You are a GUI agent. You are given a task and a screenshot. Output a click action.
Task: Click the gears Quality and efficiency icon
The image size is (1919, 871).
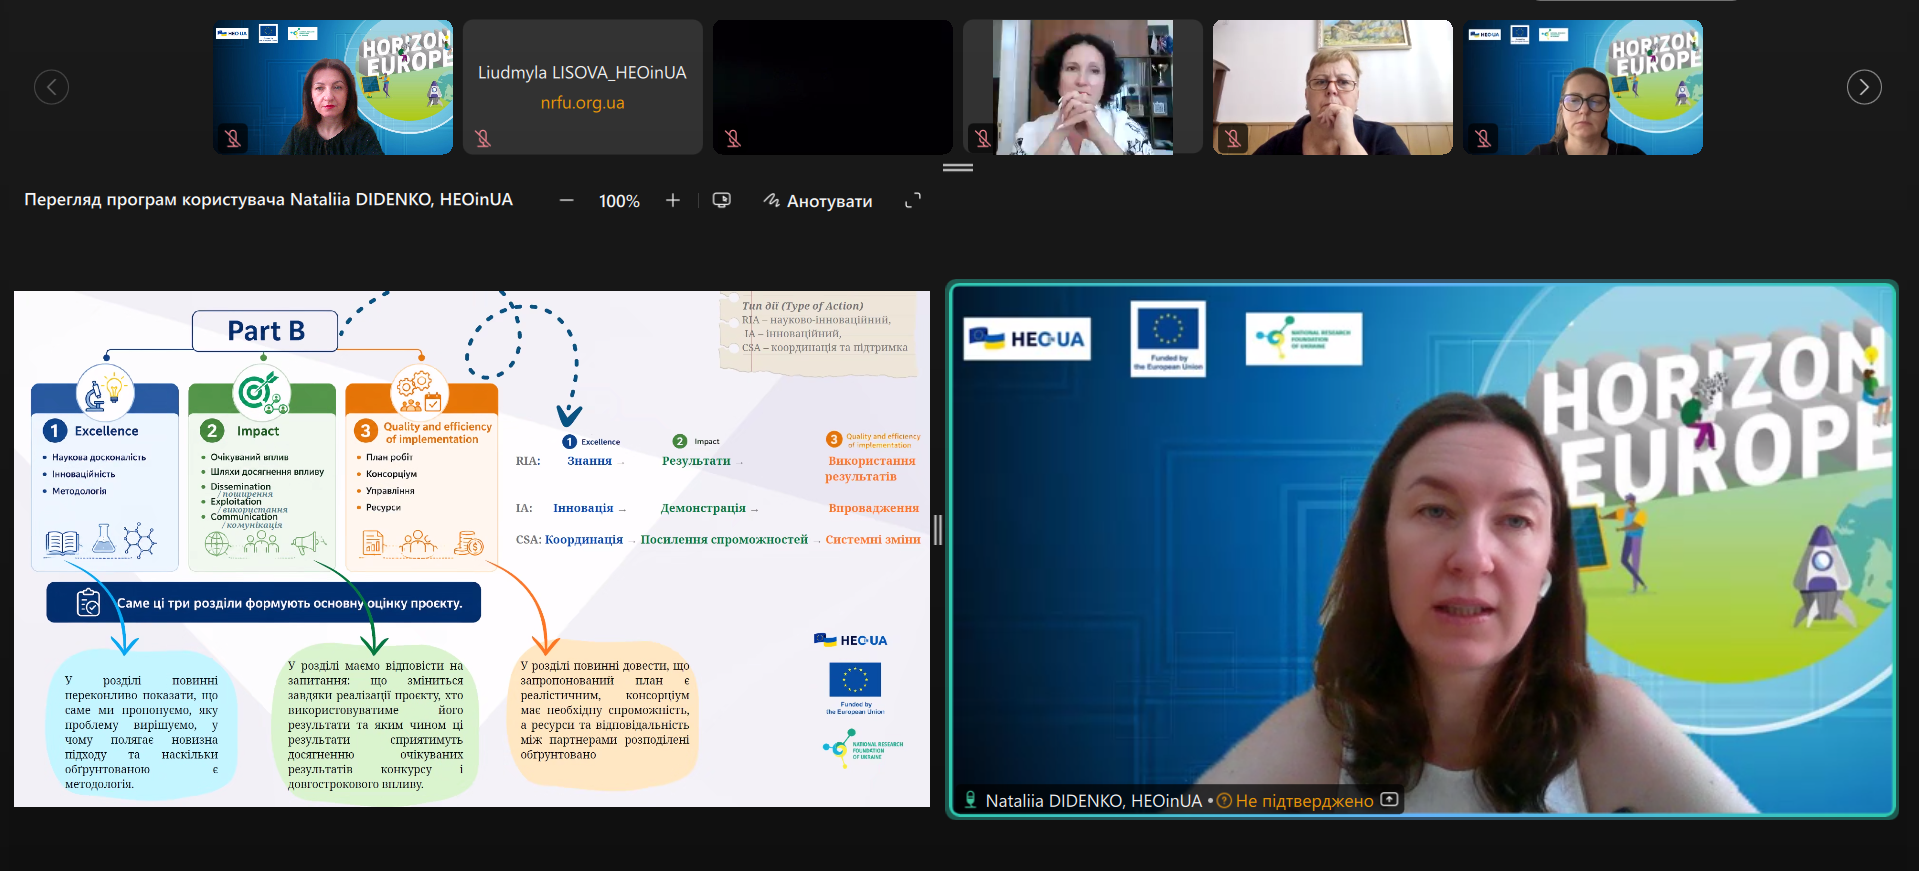tap(421, 392)
